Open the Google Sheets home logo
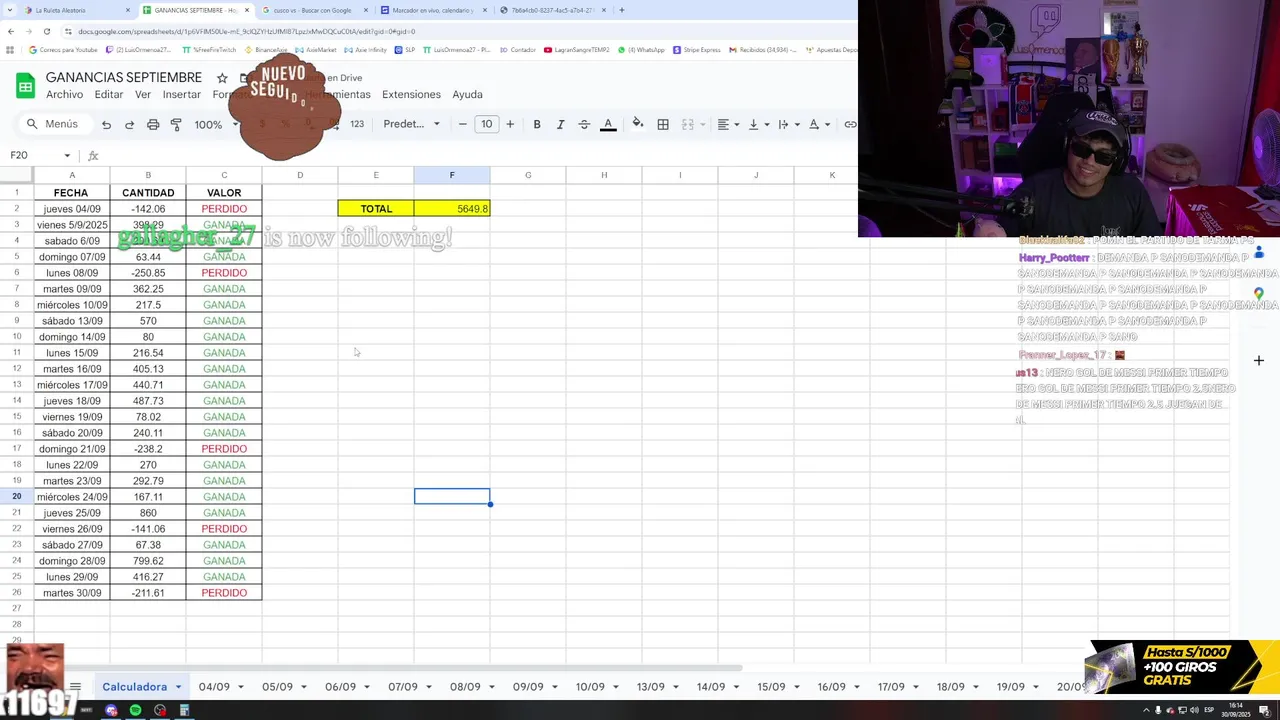Viewport: 1280px width, 720px height. pyautogui.click(x=25, y=86)
